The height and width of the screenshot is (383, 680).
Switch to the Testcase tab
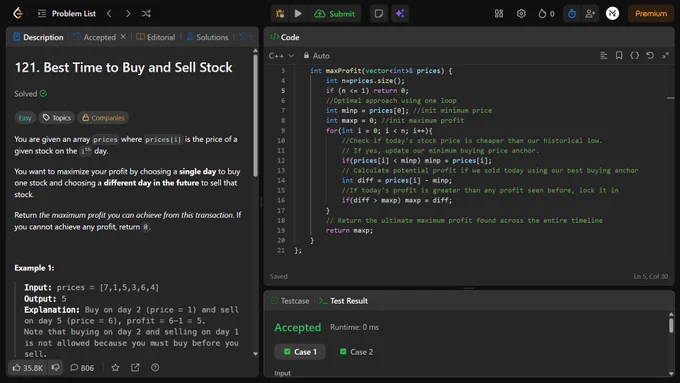click(x=290, y=301)
